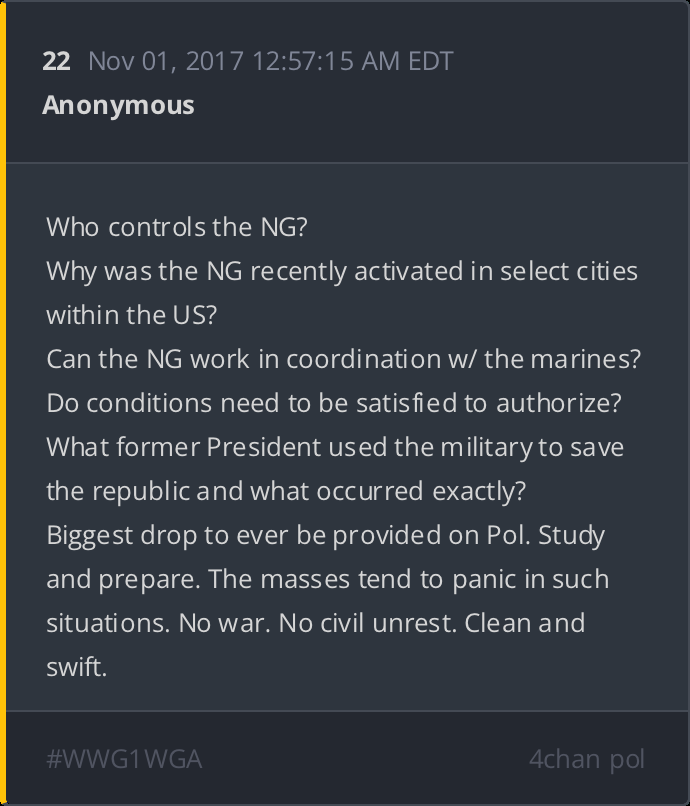
Task: Click the line "Who controls the NG?"
Action: (x=176, y=227)
